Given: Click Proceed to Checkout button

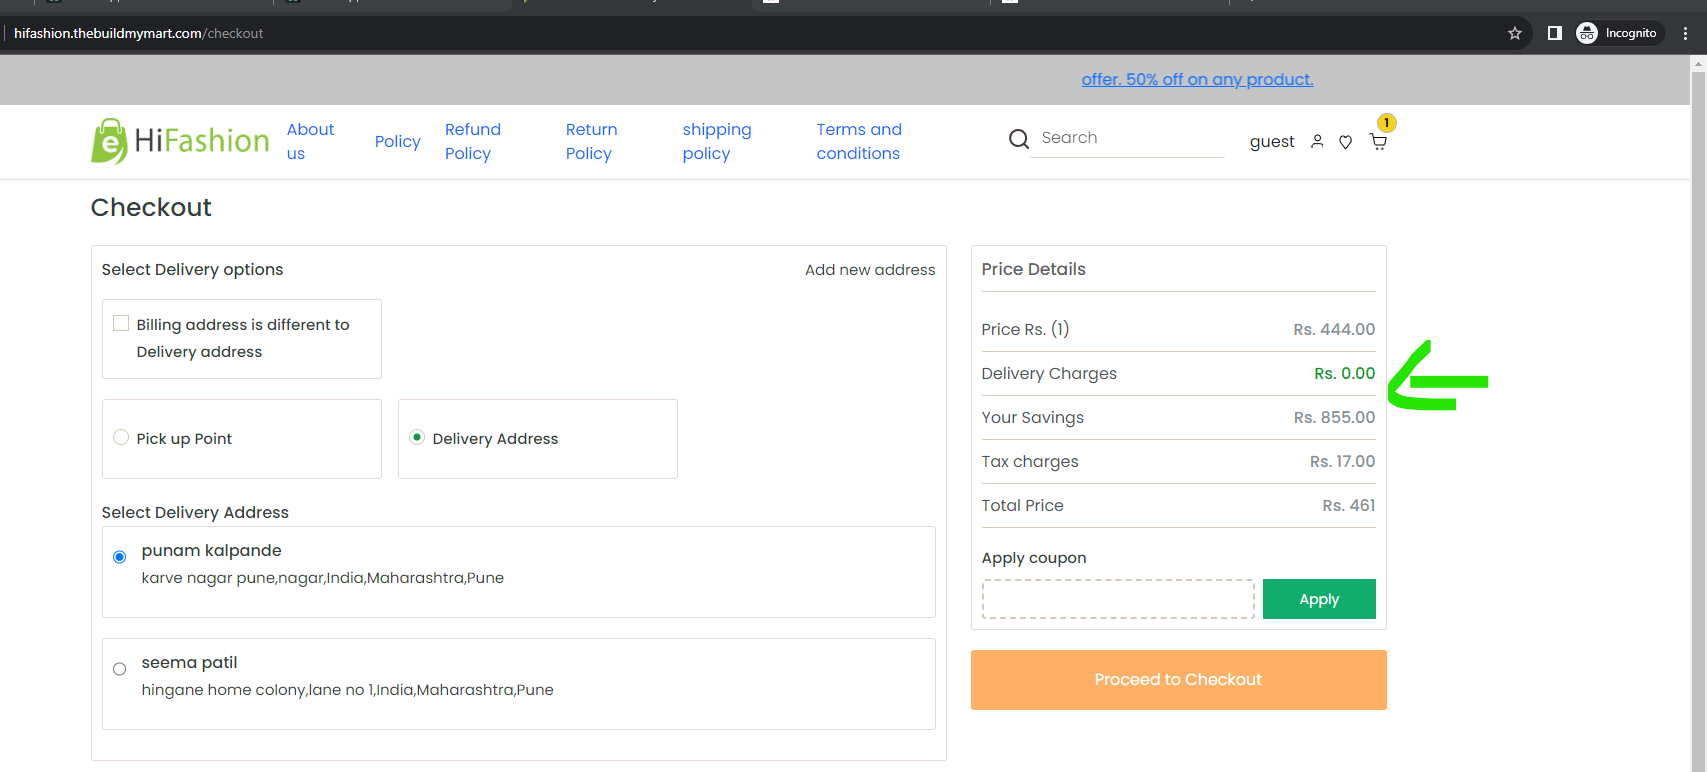Looking at the screenshot, I should point(1178,680).
